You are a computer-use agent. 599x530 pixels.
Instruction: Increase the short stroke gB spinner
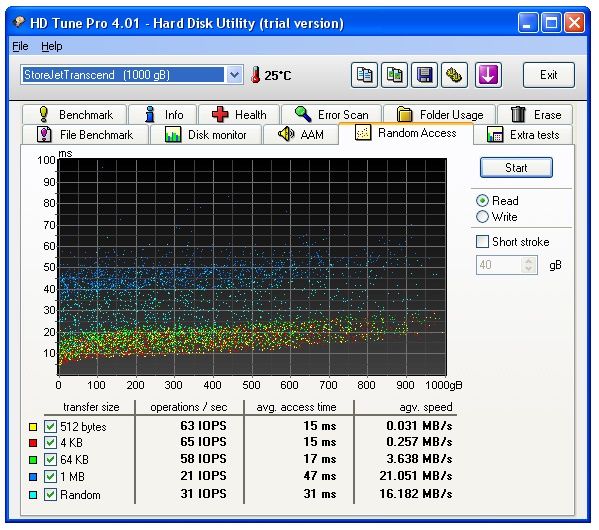click(x=529, y=261)
